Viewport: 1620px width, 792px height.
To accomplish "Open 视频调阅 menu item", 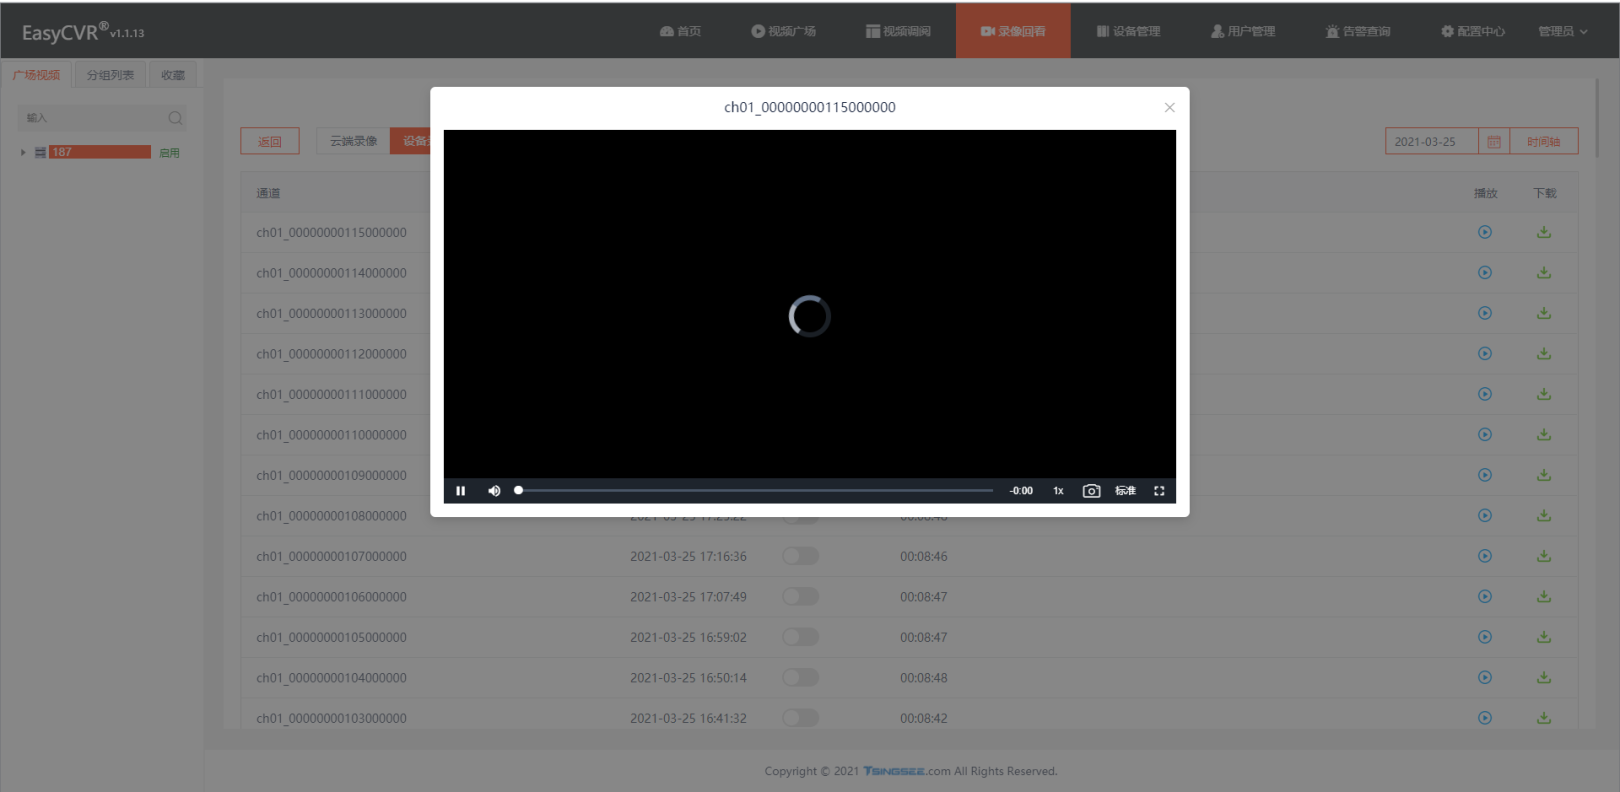I will click(x=898, y=31).
